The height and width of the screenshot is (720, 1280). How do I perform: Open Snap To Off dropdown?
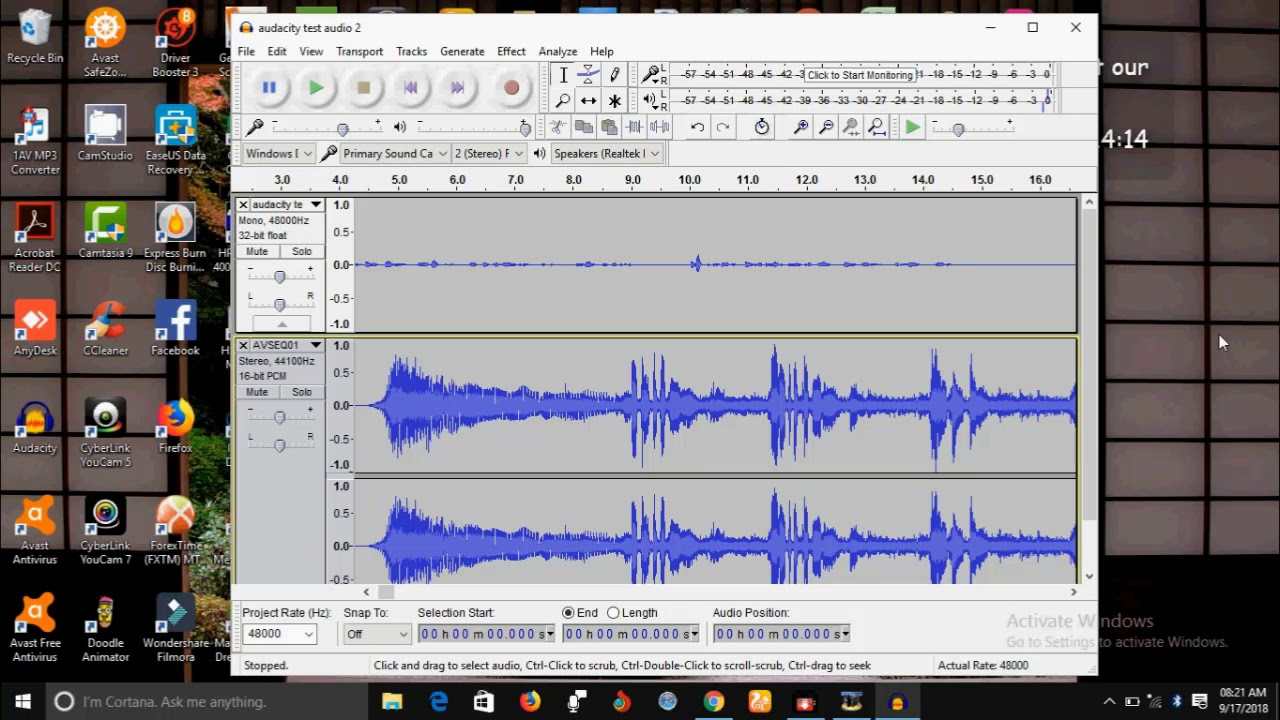click(x=376, y=634)
